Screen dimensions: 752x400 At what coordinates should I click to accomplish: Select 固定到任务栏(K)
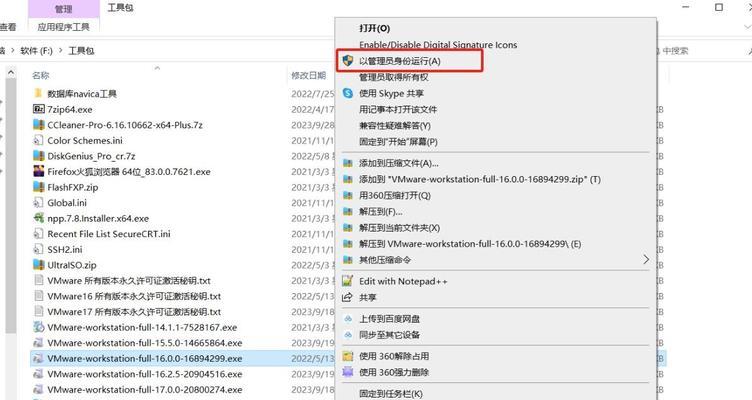tap(391, 394)
